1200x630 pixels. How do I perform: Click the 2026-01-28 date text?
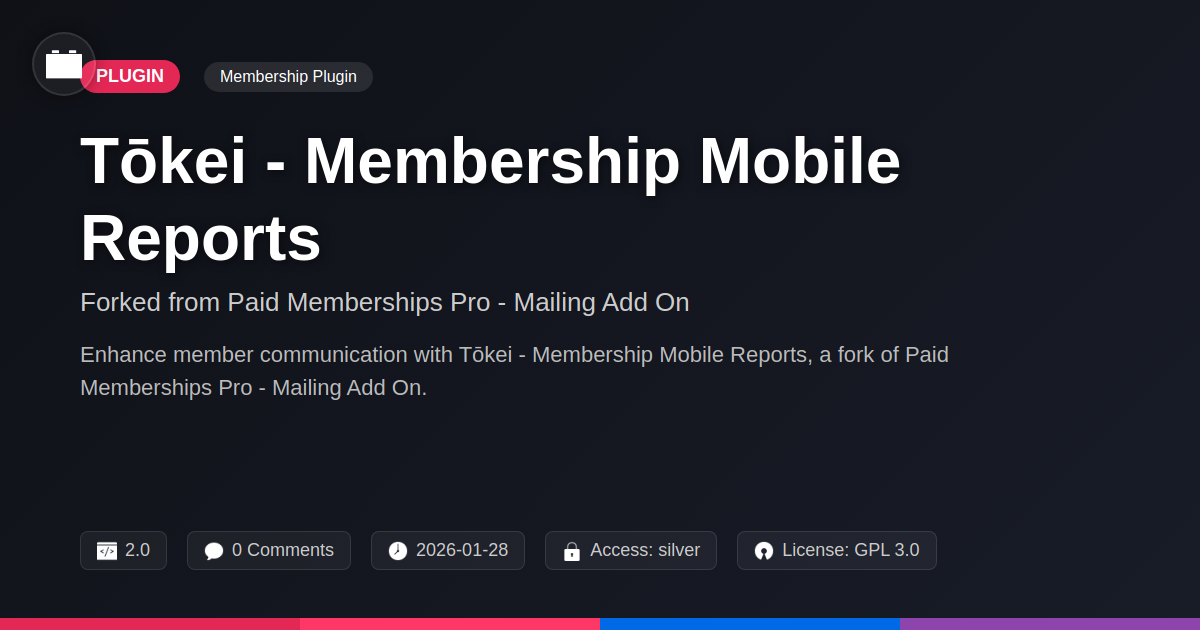pos(462,550)
